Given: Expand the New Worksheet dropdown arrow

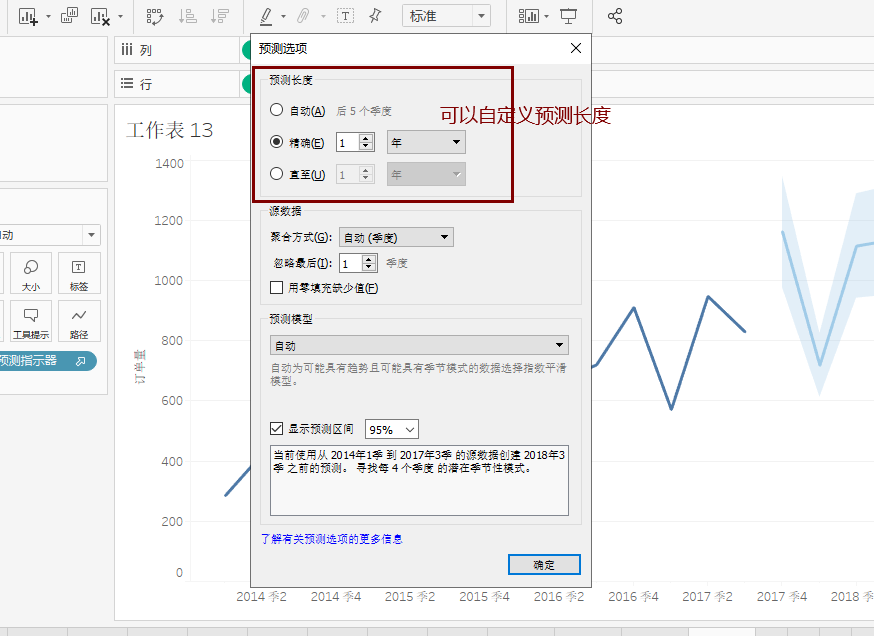Looking at the screenshot, I should (48, 17).
